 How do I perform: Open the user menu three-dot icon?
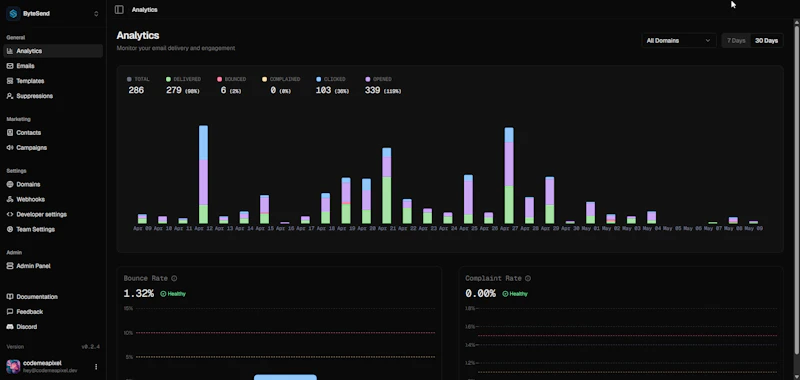pyautogui.click(x=96, y=367)
